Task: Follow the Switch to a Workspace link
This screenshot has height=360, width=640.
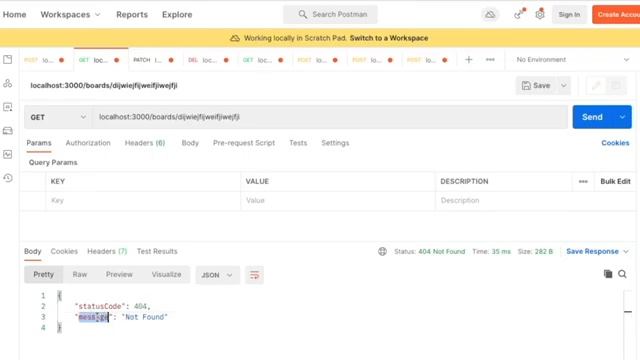Action: coord(389,38)
